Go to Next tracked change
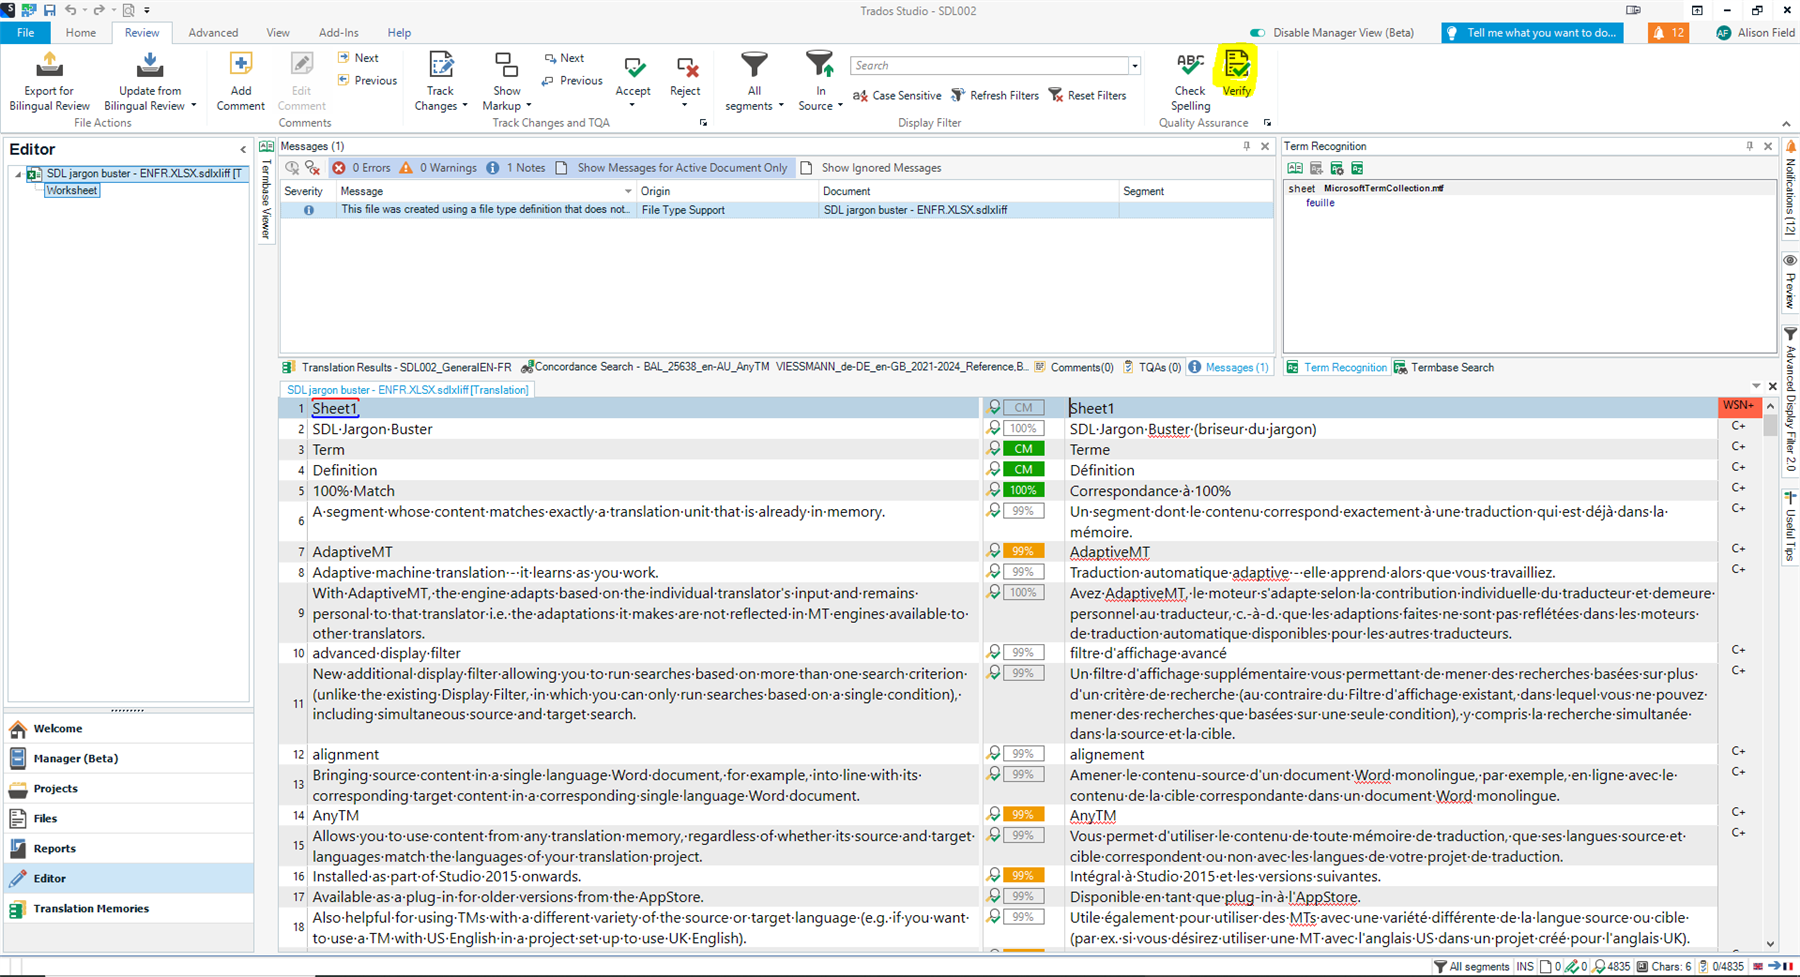Screen dimensions: 1800x977 (x=564, y=58)
